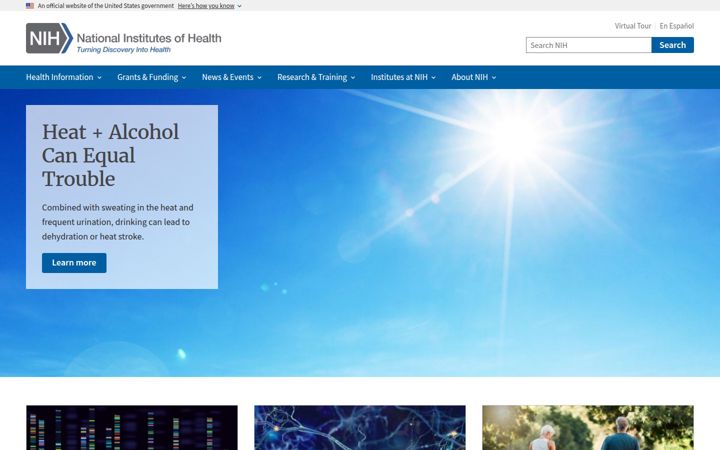Open the older couple outdoors thumbnail
This screenshot has height=450, width=720.
coord(588,428)
